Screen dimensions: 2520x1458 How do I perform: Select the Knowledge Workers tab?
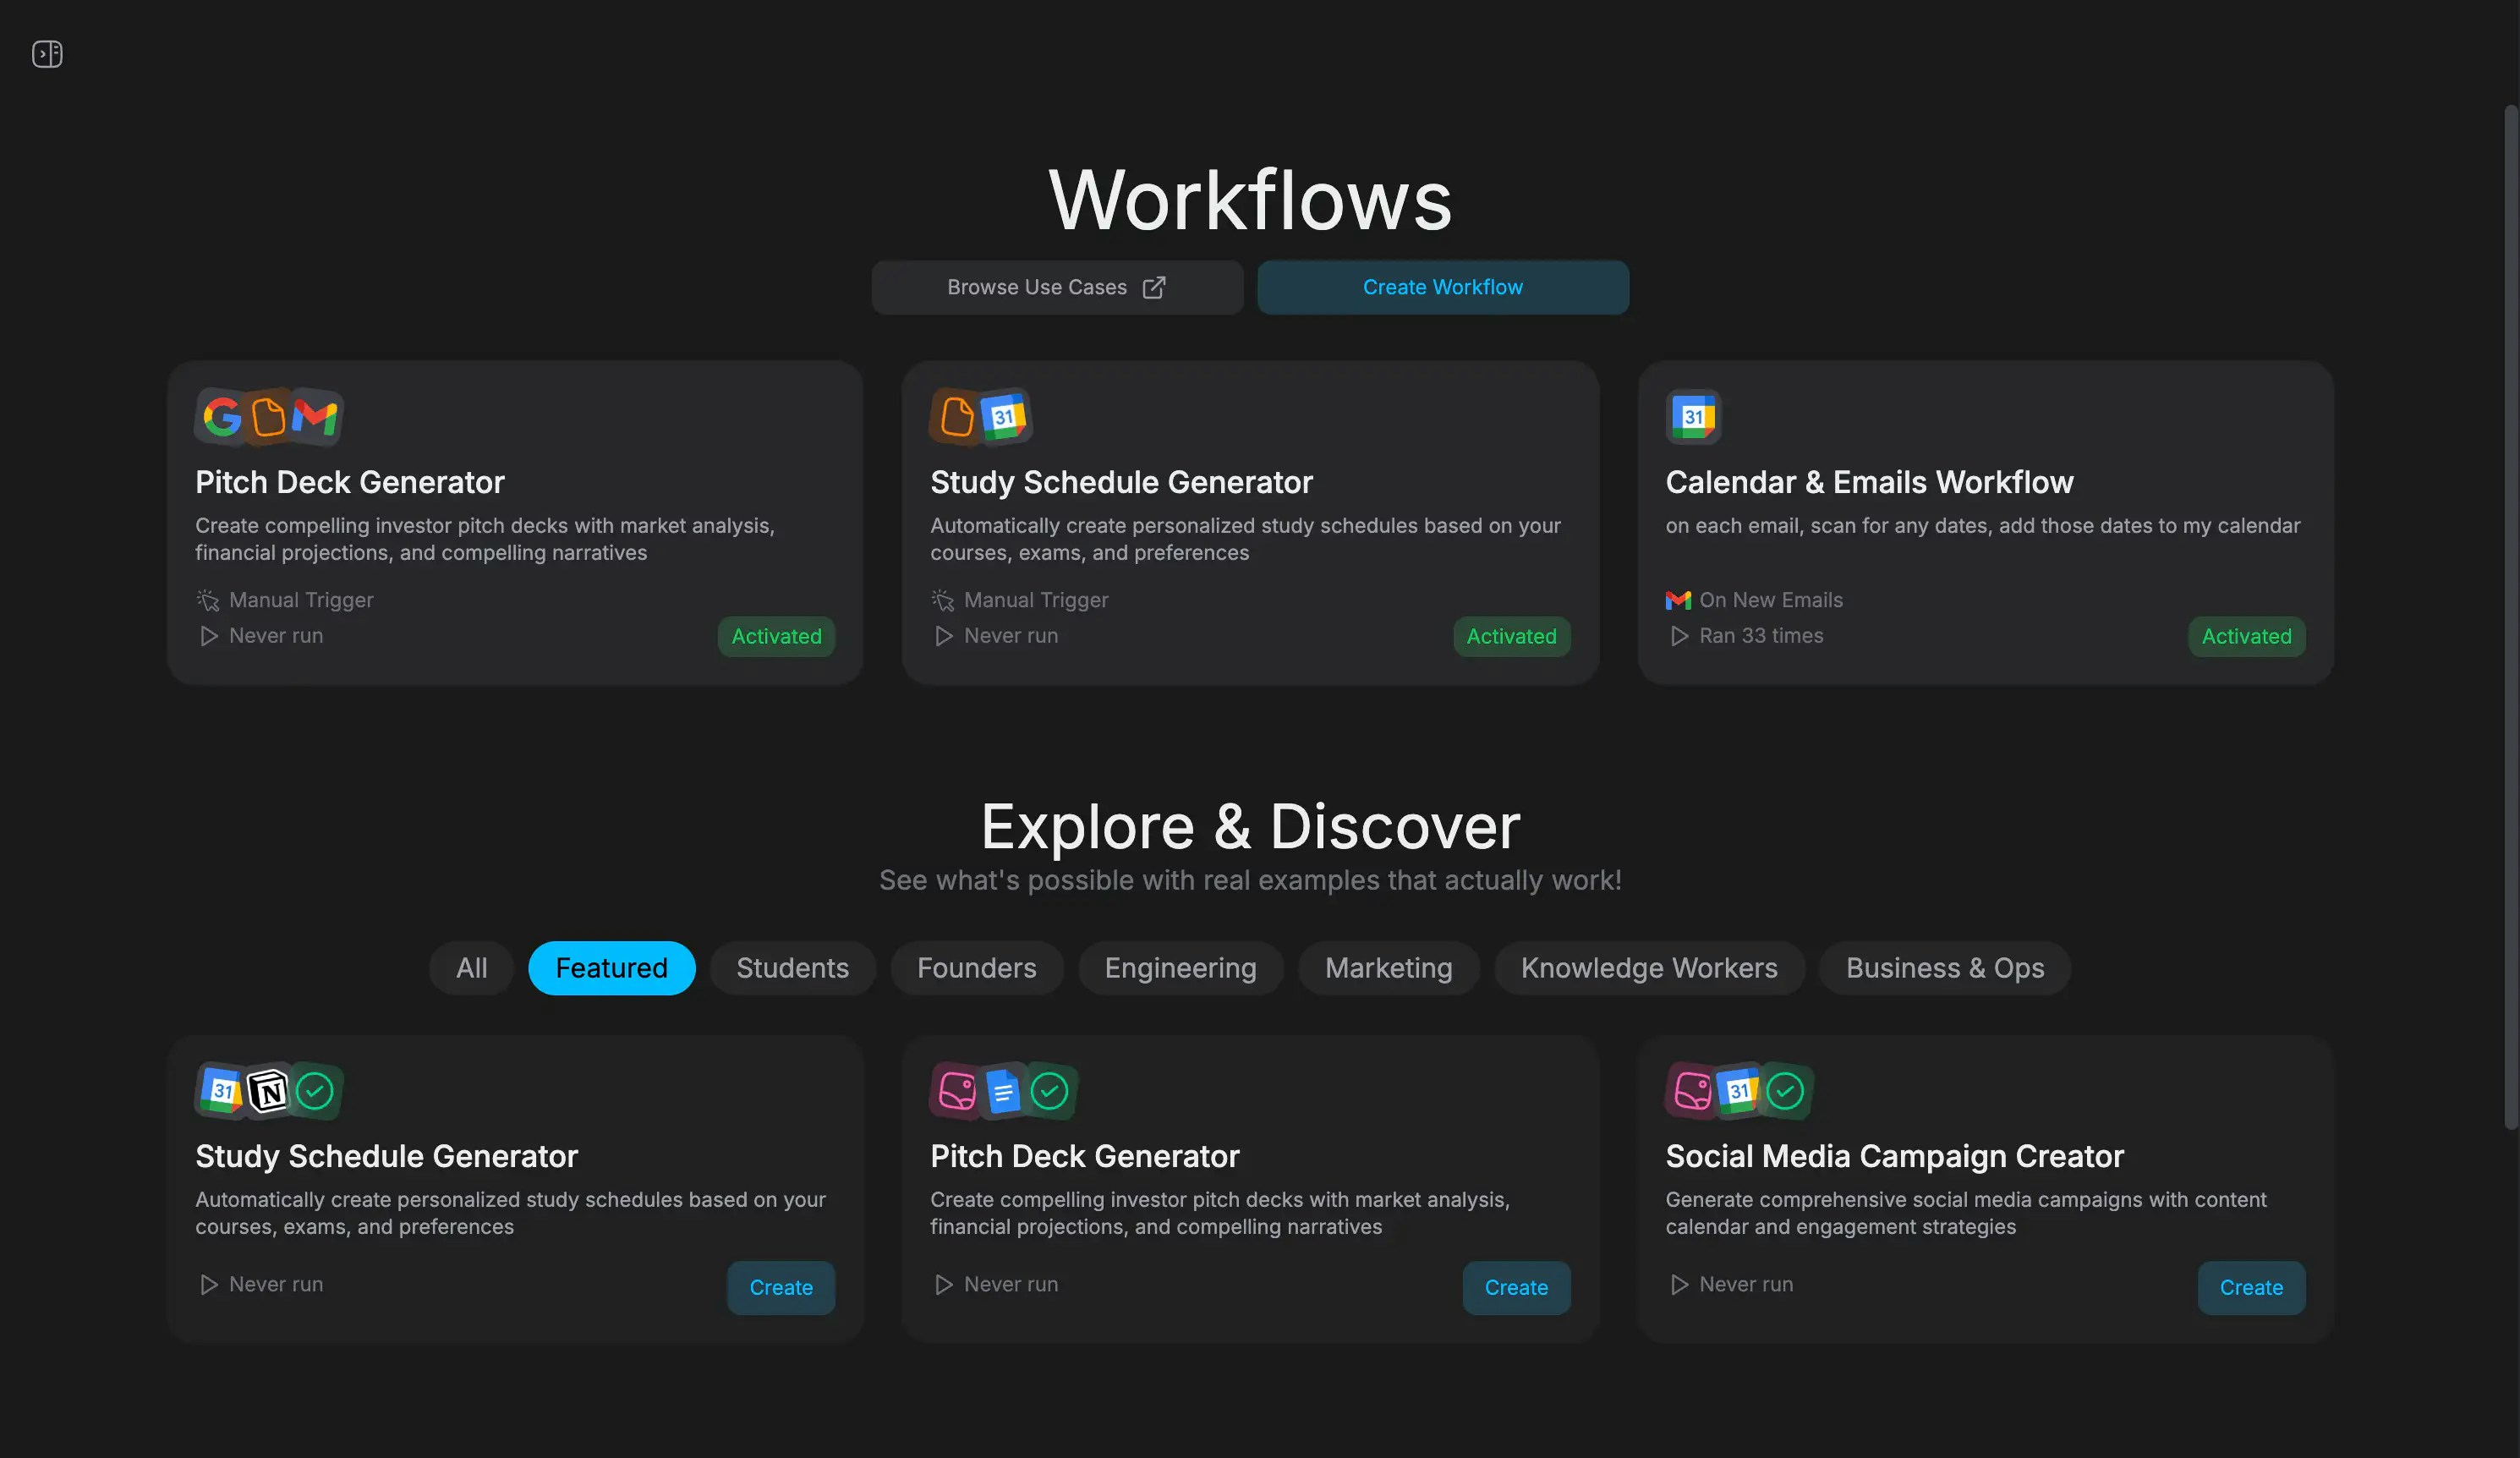[x=1649, y=968]
